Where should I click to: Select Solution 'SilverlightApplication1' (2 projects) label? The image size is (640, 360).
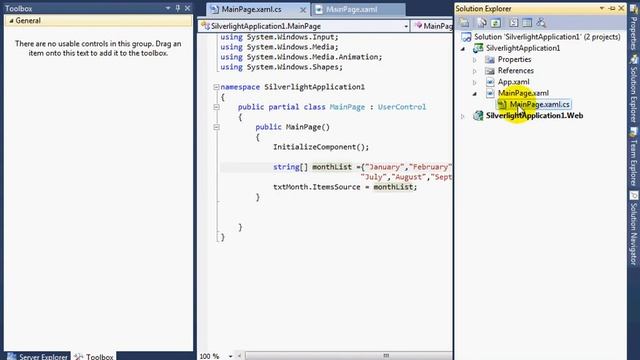point(547,37)
